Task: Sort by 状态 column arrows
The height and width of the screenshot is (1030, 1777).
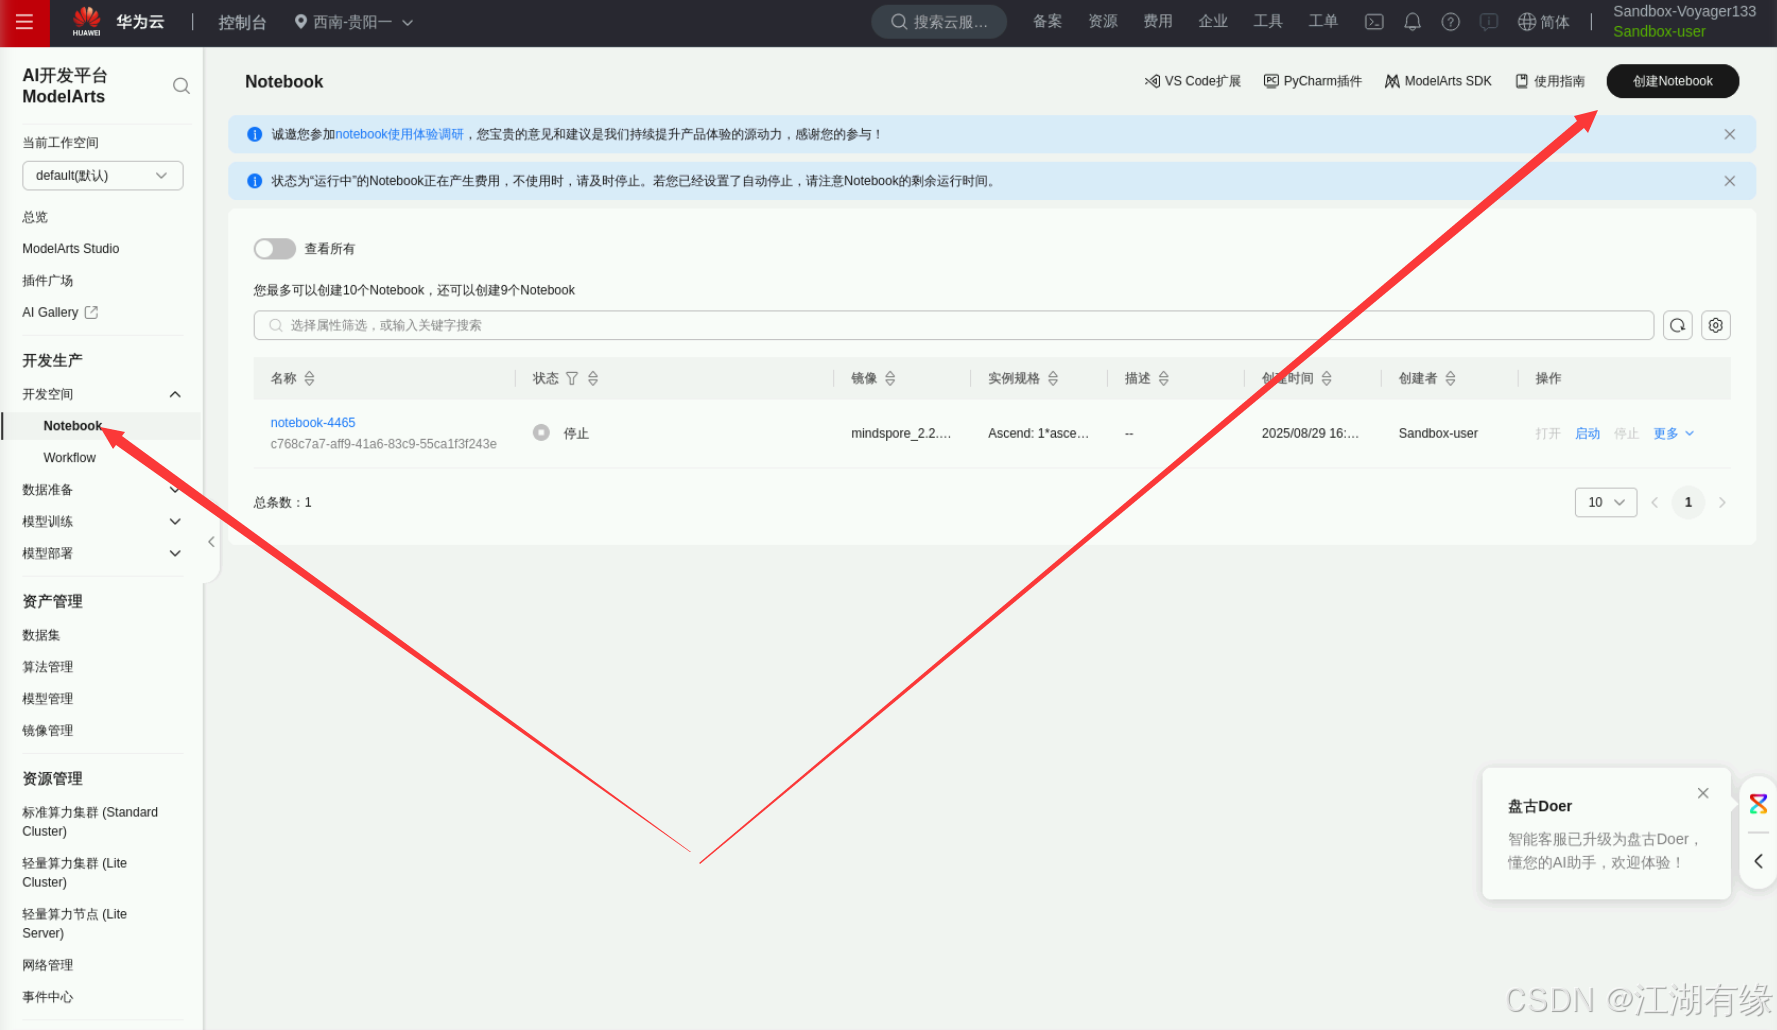Action: 593,378
